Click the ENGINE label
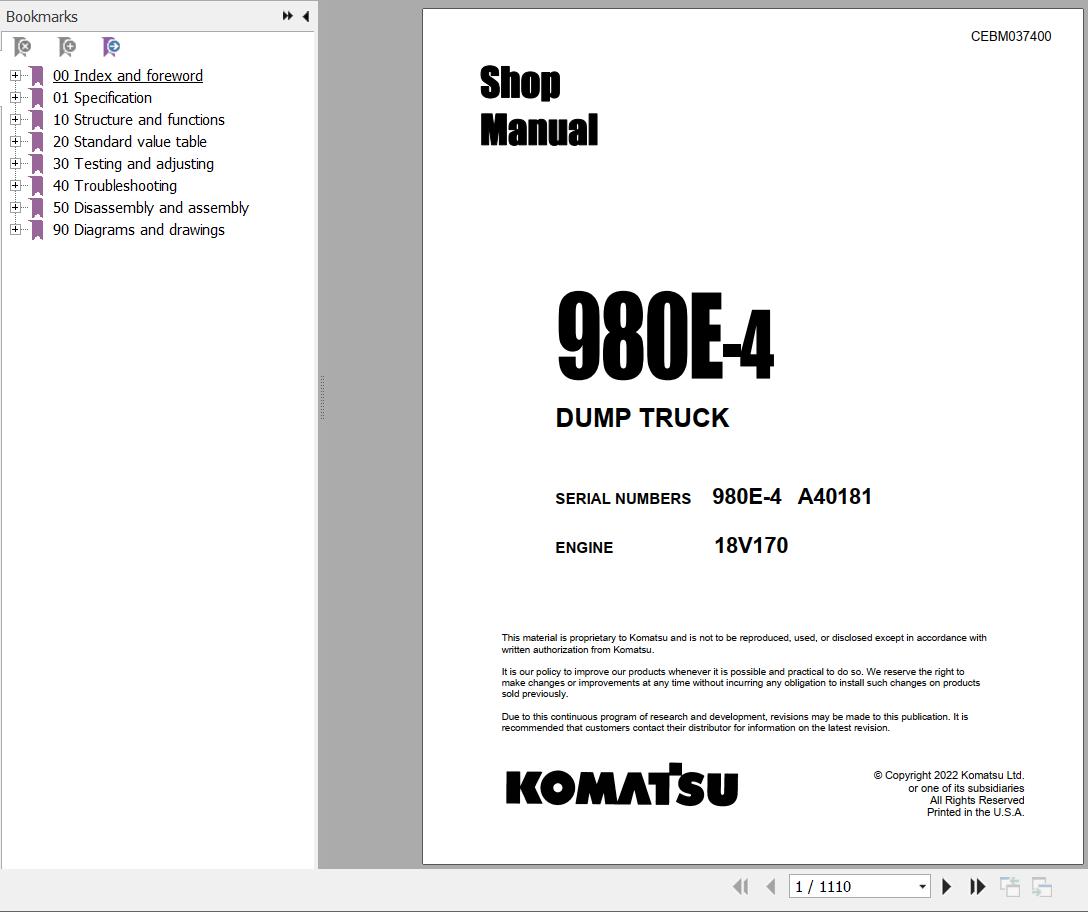The height and width of the screenshot is (912, 1088). tap(584, 548)
